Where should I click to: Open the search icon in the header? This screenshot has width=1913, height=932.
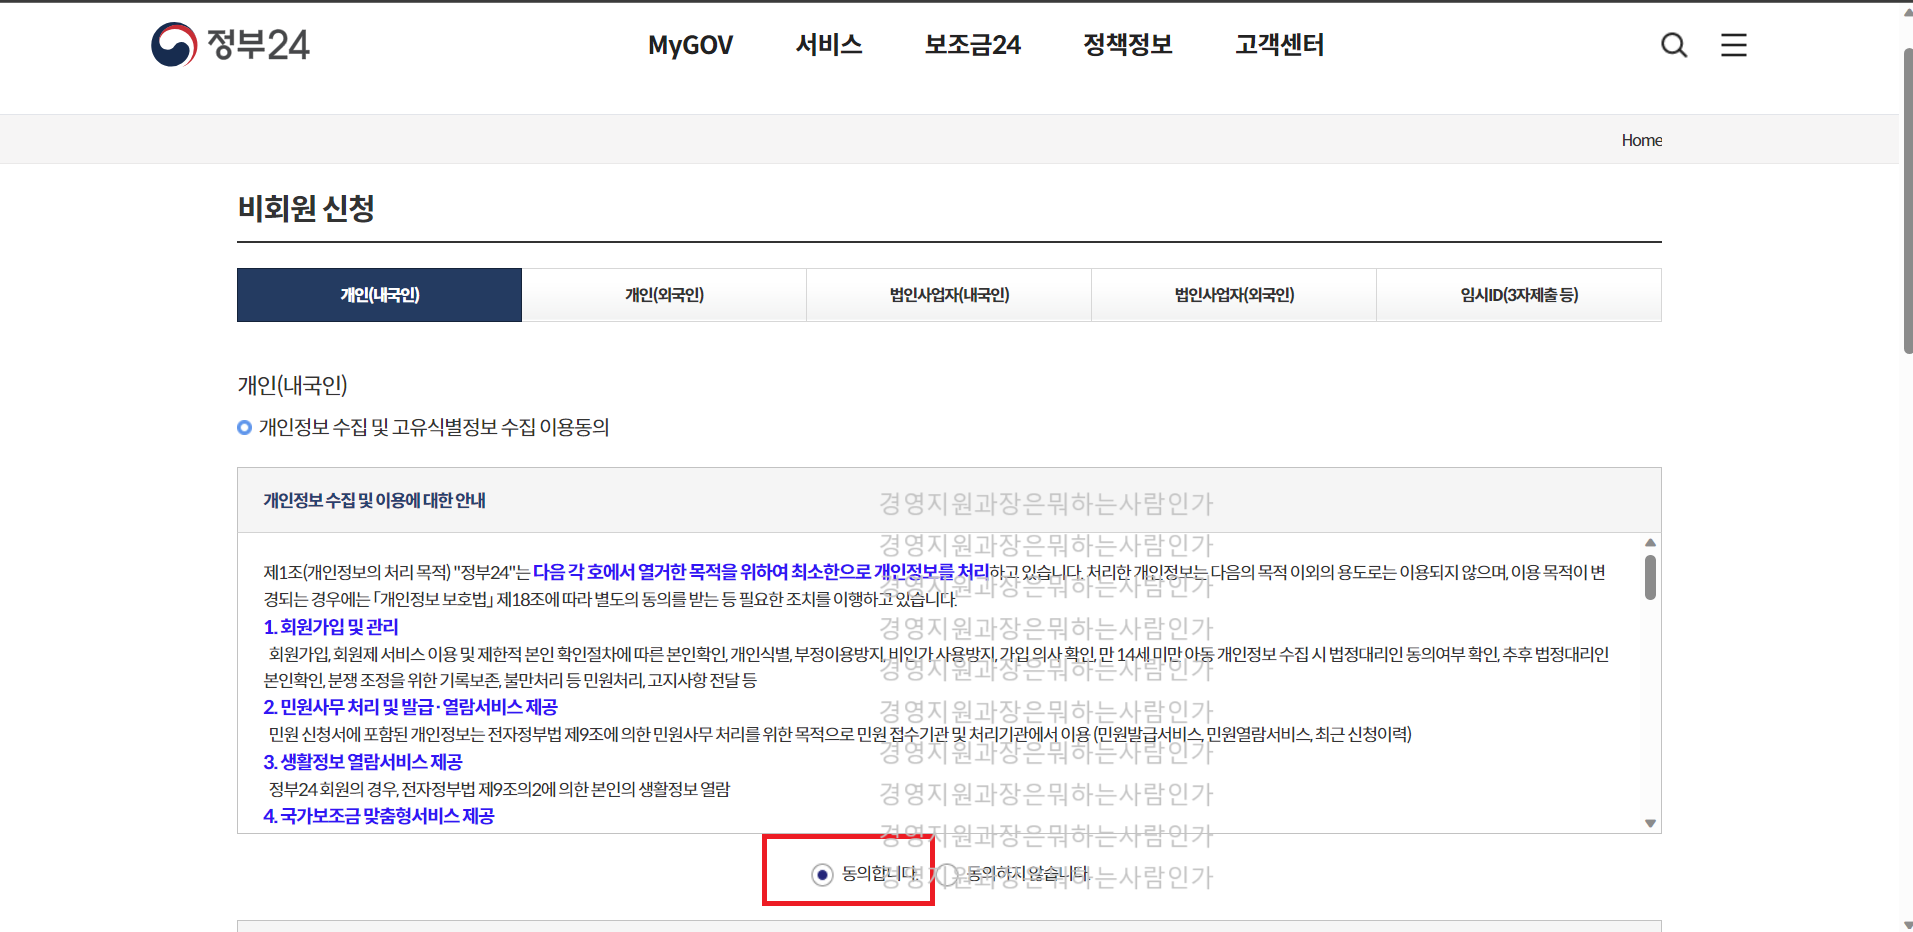click(1673, 44)
